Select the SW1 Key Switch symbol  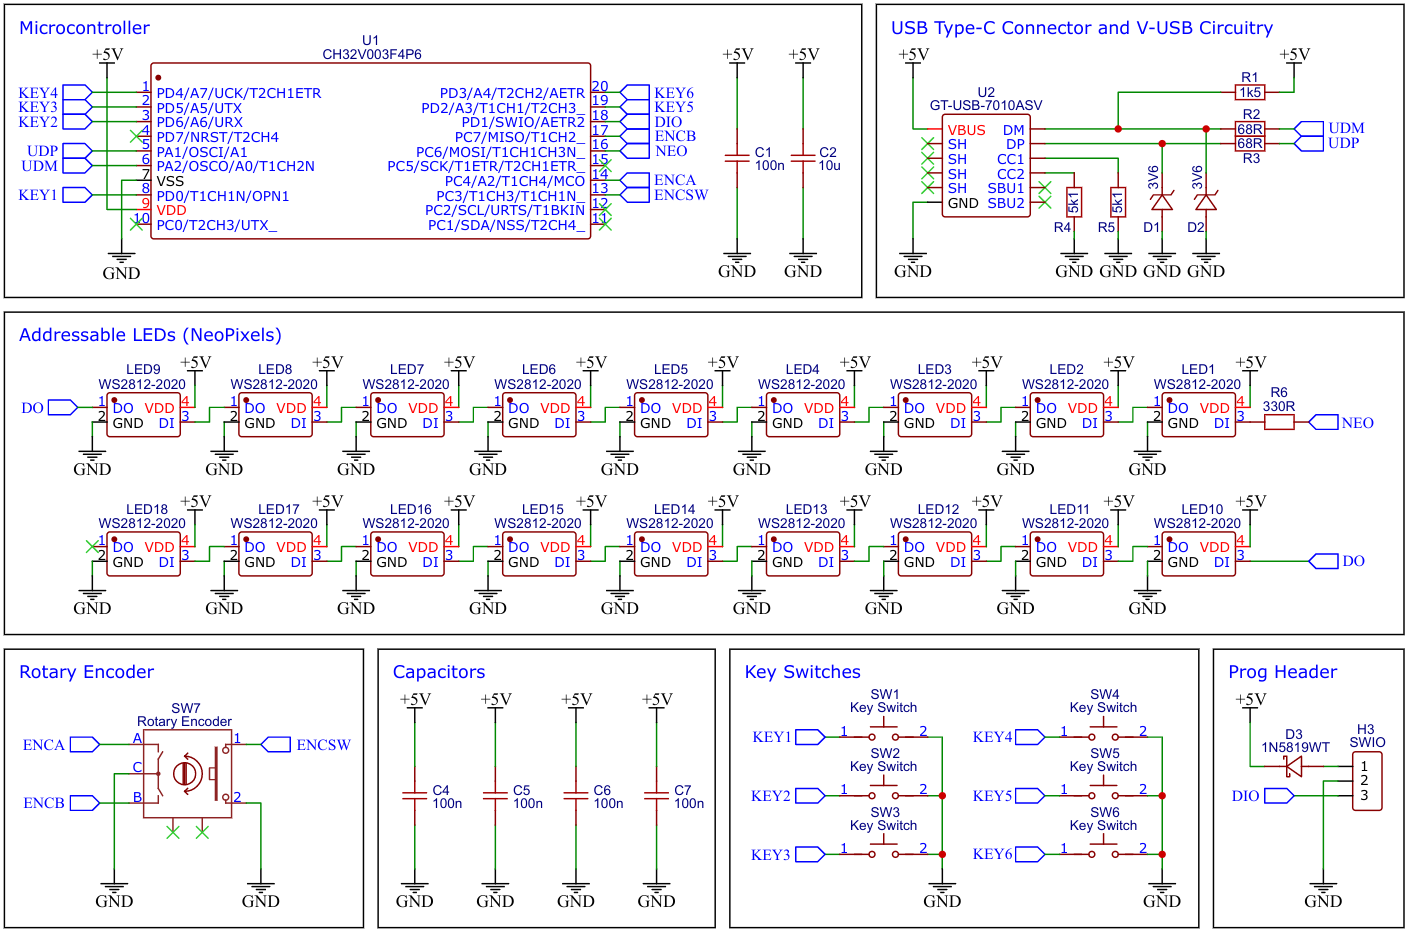[884, 733]
